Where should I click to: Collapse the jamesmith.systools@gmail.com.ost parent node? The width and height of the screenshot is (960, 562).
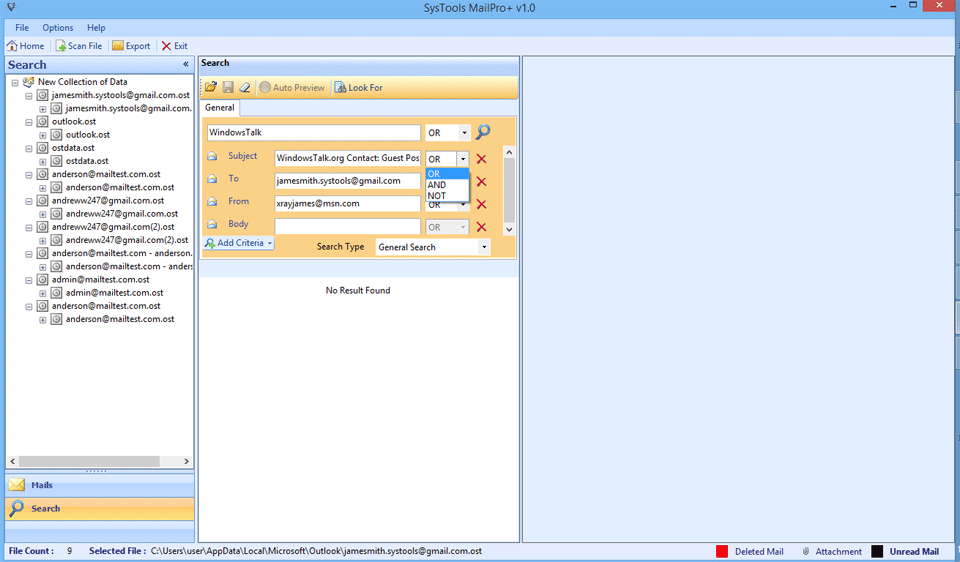tap(29, 96)
